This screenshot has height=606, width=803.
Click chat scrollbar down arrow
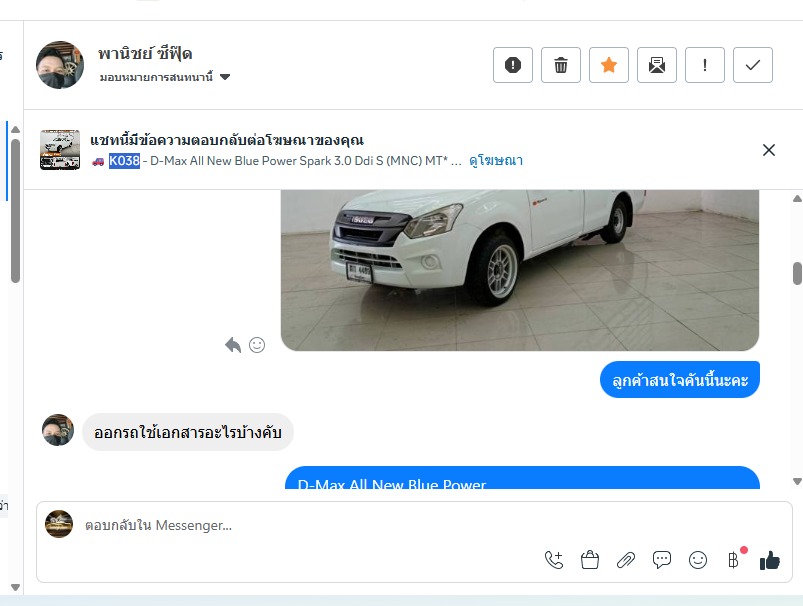click(x=797, y=481)
